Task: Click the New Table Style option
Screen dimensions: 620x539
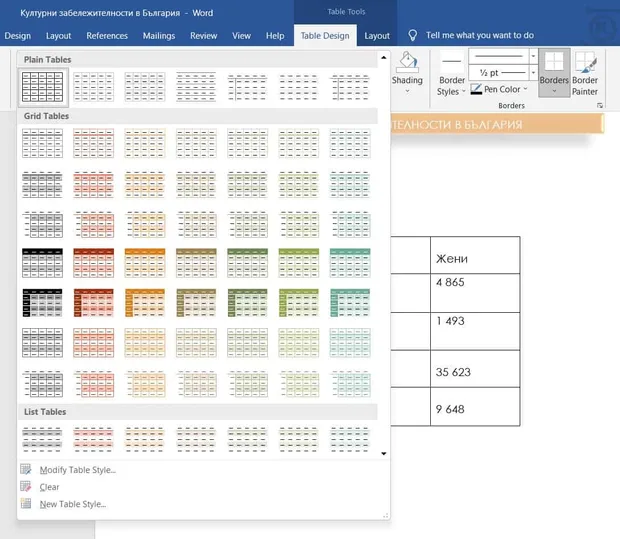Action: pos(73,504)
